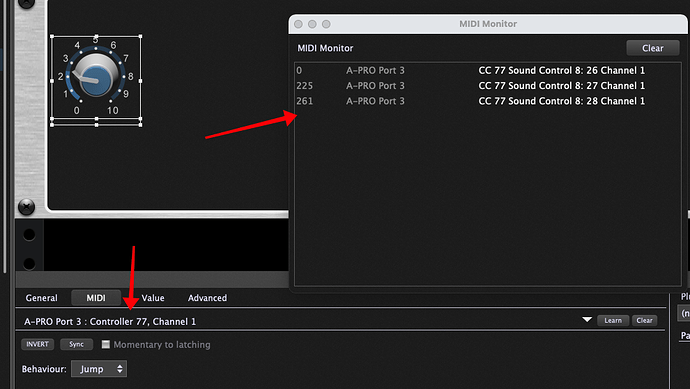Click the lower-left panel screw
The height and width of the screenshot is (389, 690).
[26, 206]
